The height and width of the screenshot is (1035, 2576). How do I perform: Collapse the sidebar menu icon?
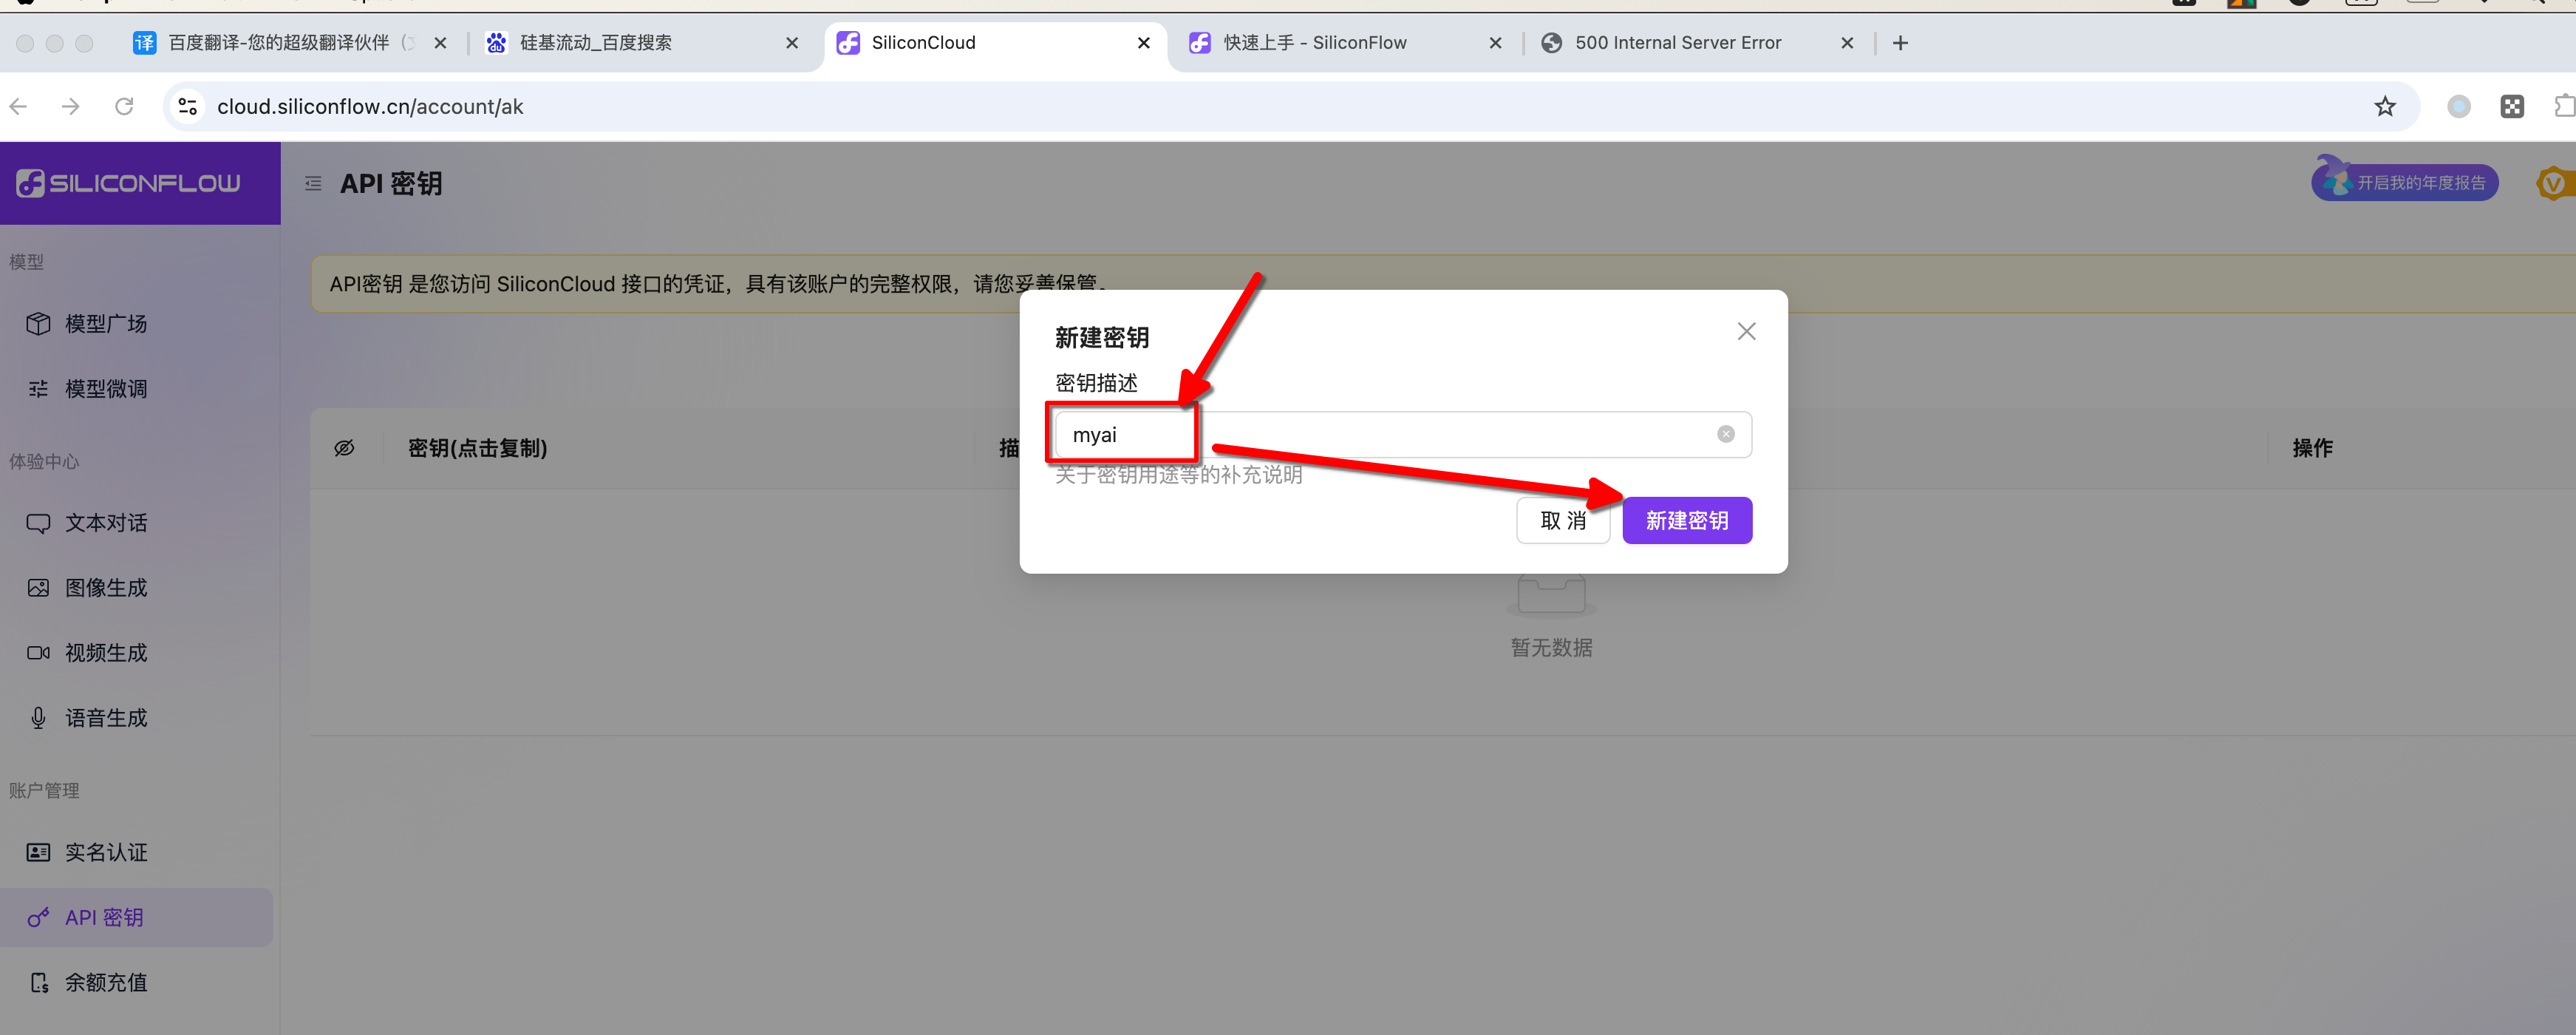tap(313, 184)
